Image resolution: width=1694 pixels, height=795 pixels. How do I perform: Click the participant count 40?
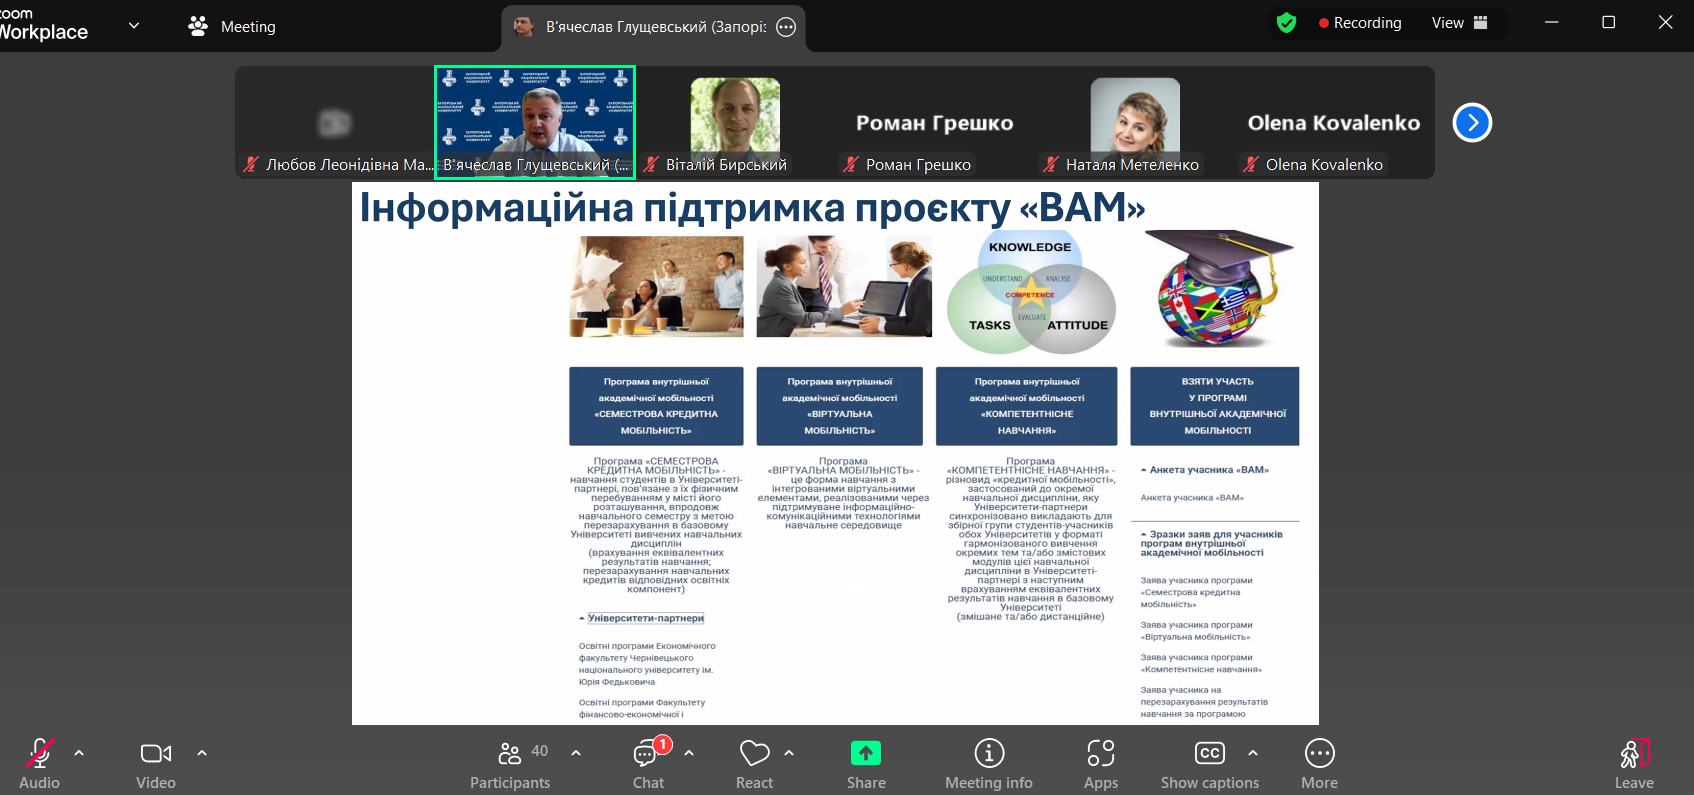540,751
